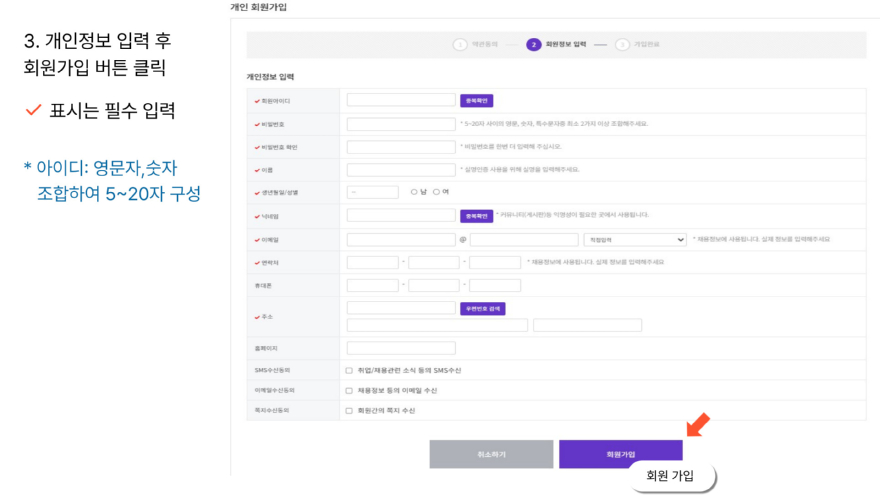Screen dimensions: 880x495
Task: Select the 남 gender radio button
Action: [x=414, y=192]
